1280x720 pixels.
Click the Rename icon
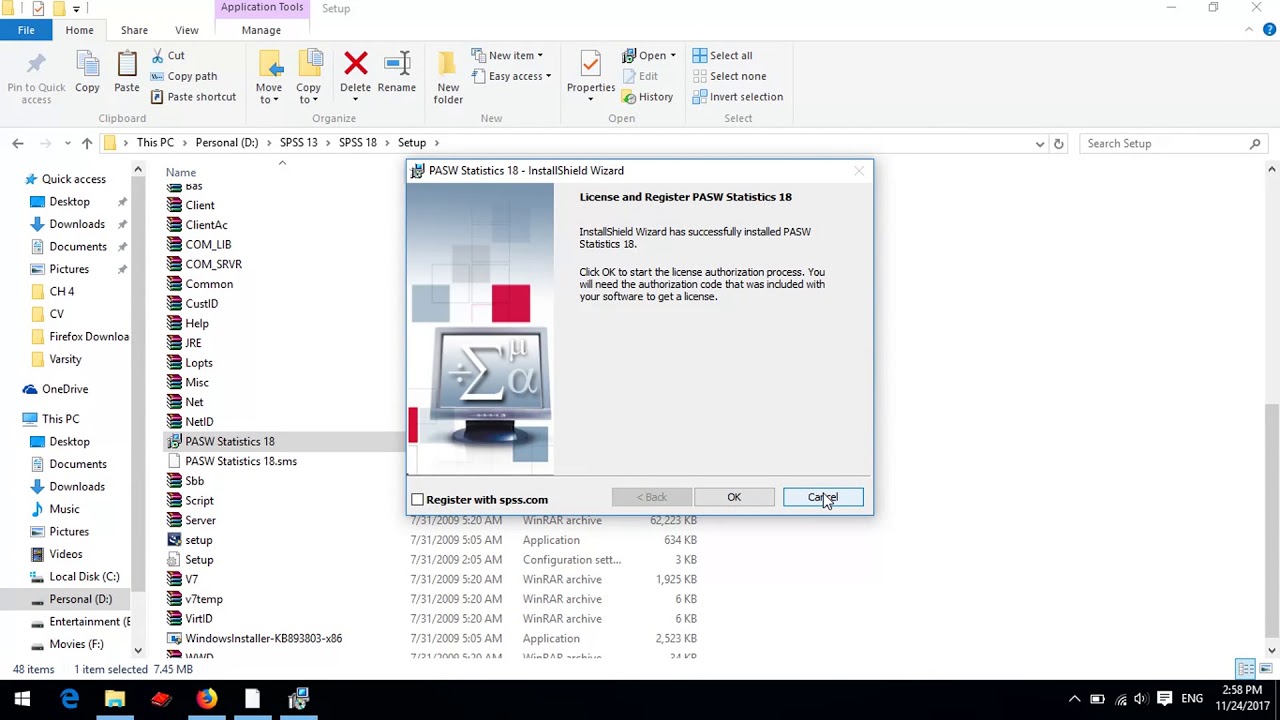click(x=397, y=64)
